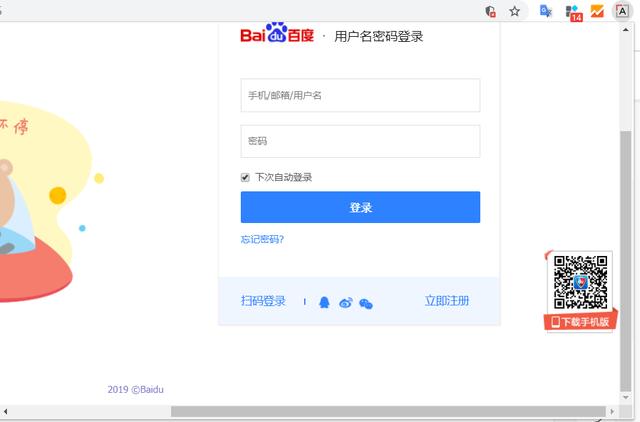Open the shield extension with red badge
640x422 pixels.
point(490,11)
